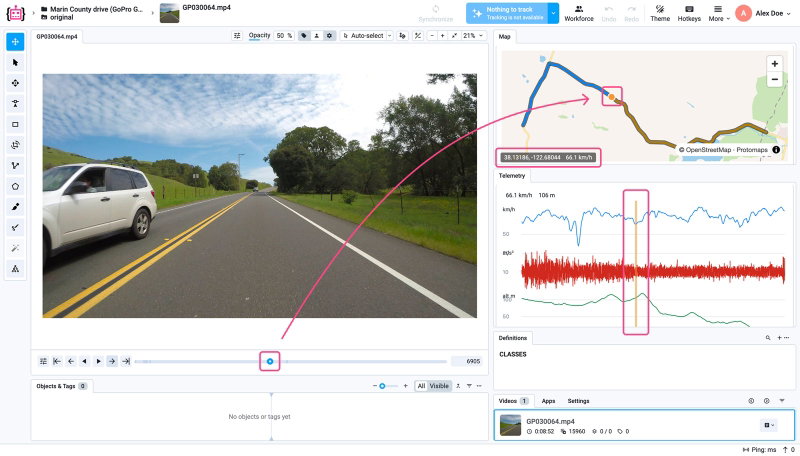Select the drag figure tool with four arrows
This screenshot has height=456, width=800.
15,83
